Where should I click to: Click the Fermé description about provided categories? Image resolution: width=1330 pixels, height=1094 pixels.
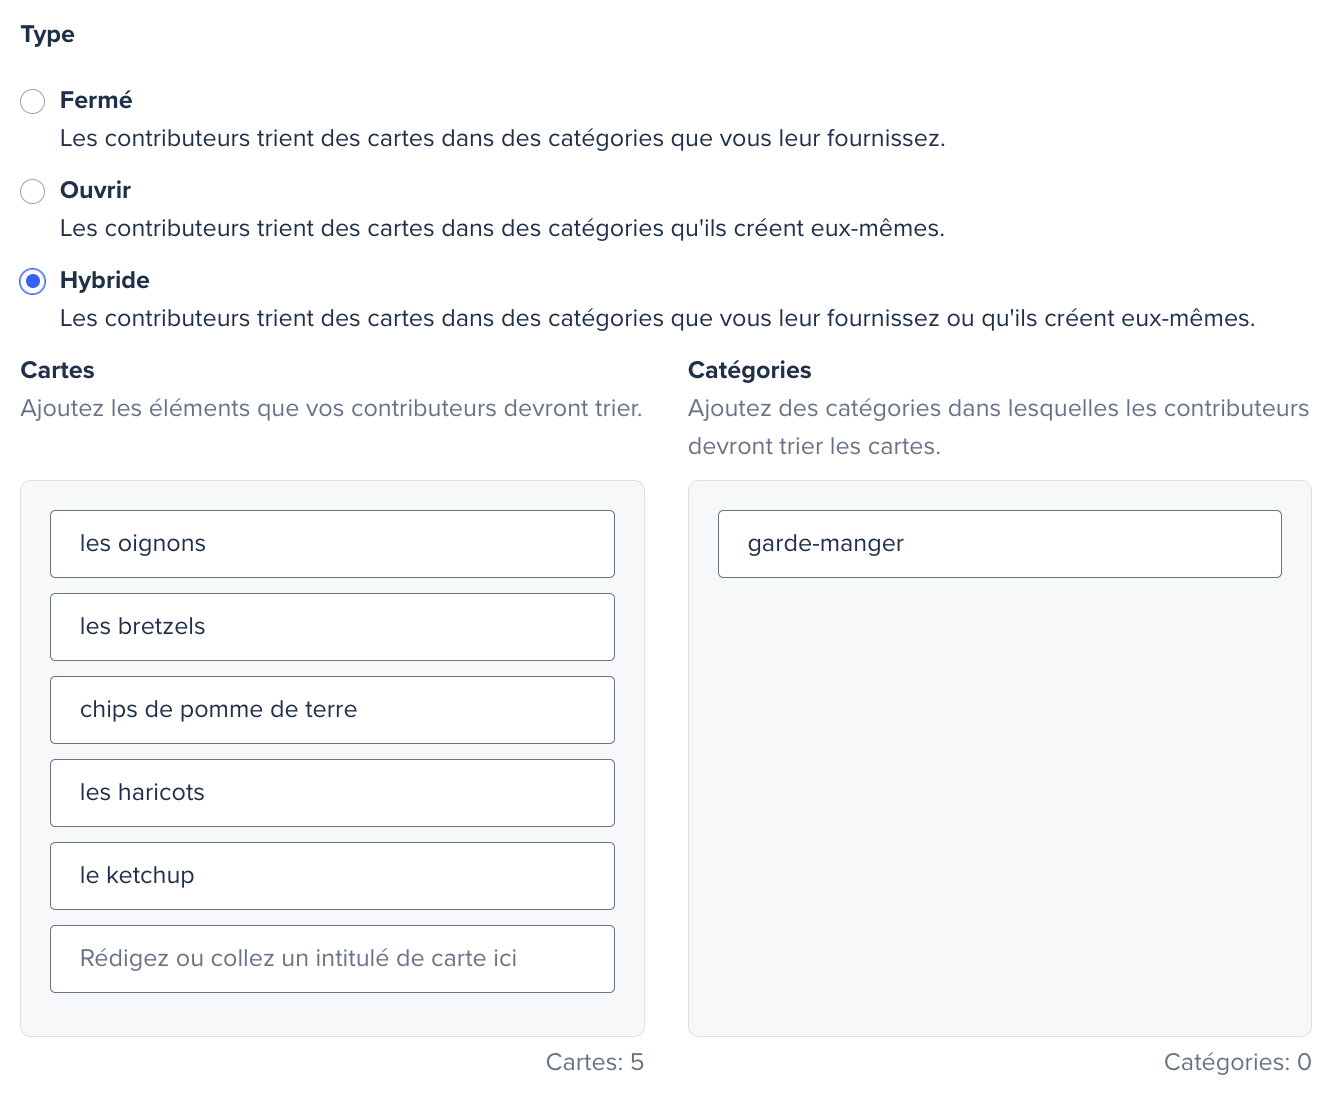point(503,138)
